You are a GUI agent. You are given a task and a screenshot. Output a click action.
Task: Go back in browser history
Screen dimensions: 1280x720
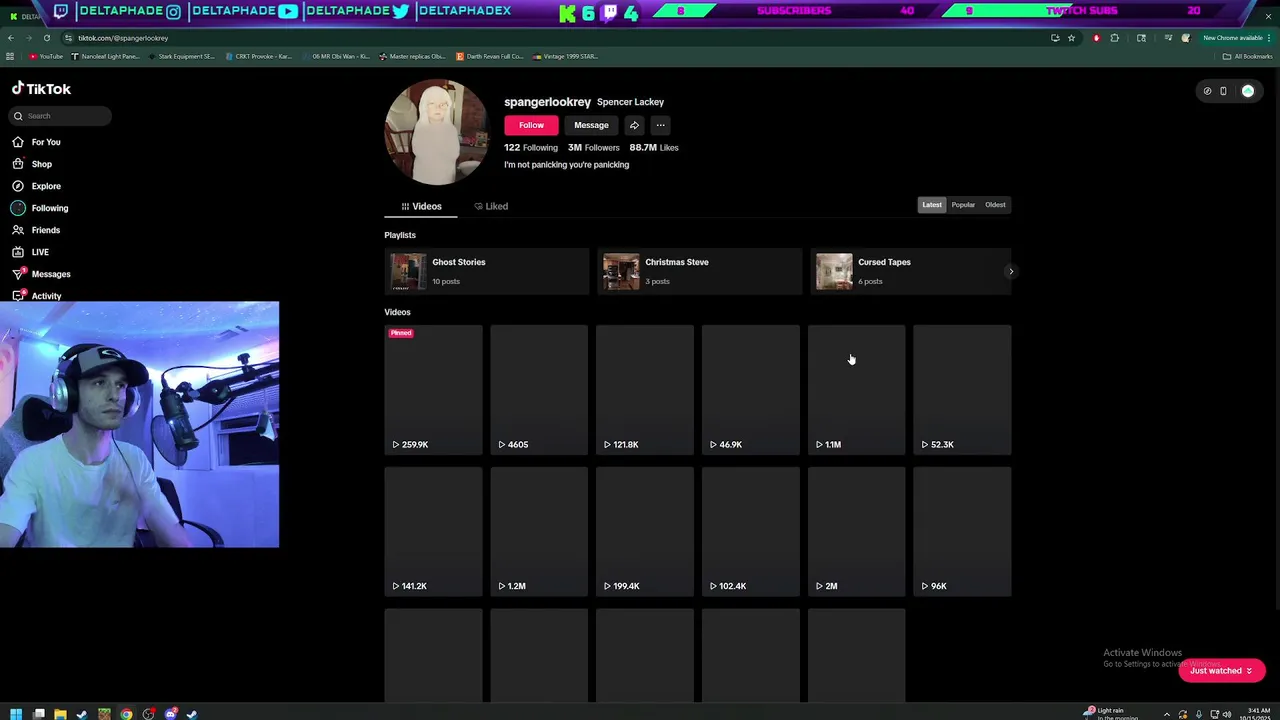(x=11, y=38)
